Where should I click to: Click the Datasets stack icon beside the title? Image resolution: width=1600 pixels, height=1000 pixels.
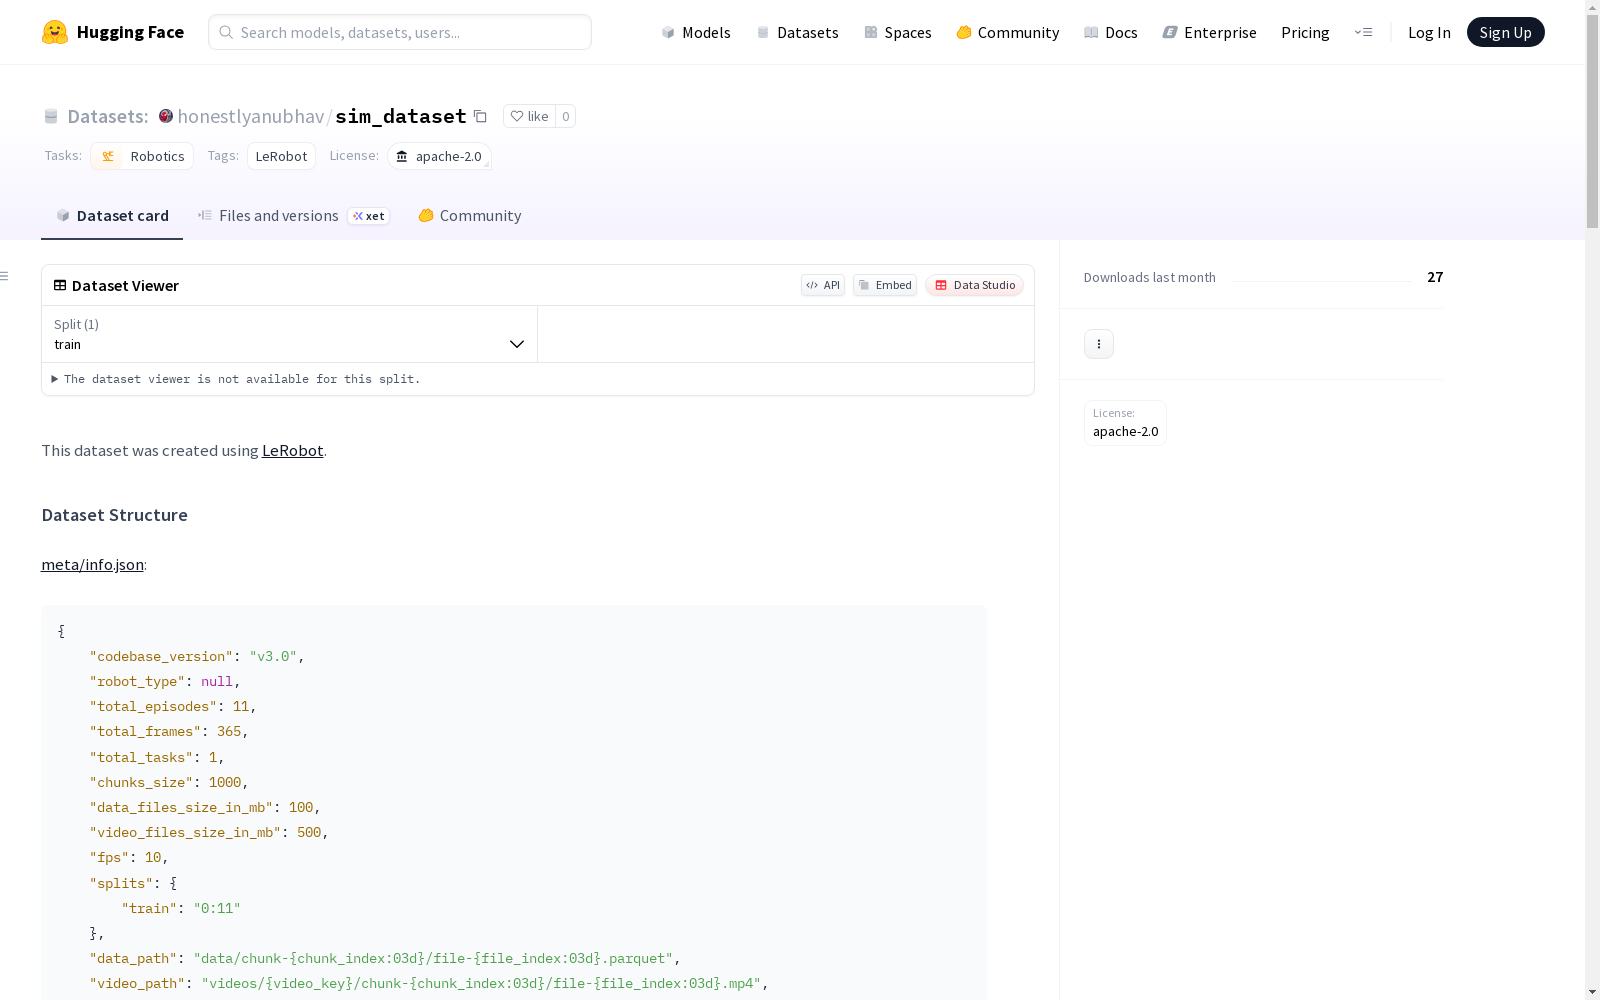tap(51, 116)
